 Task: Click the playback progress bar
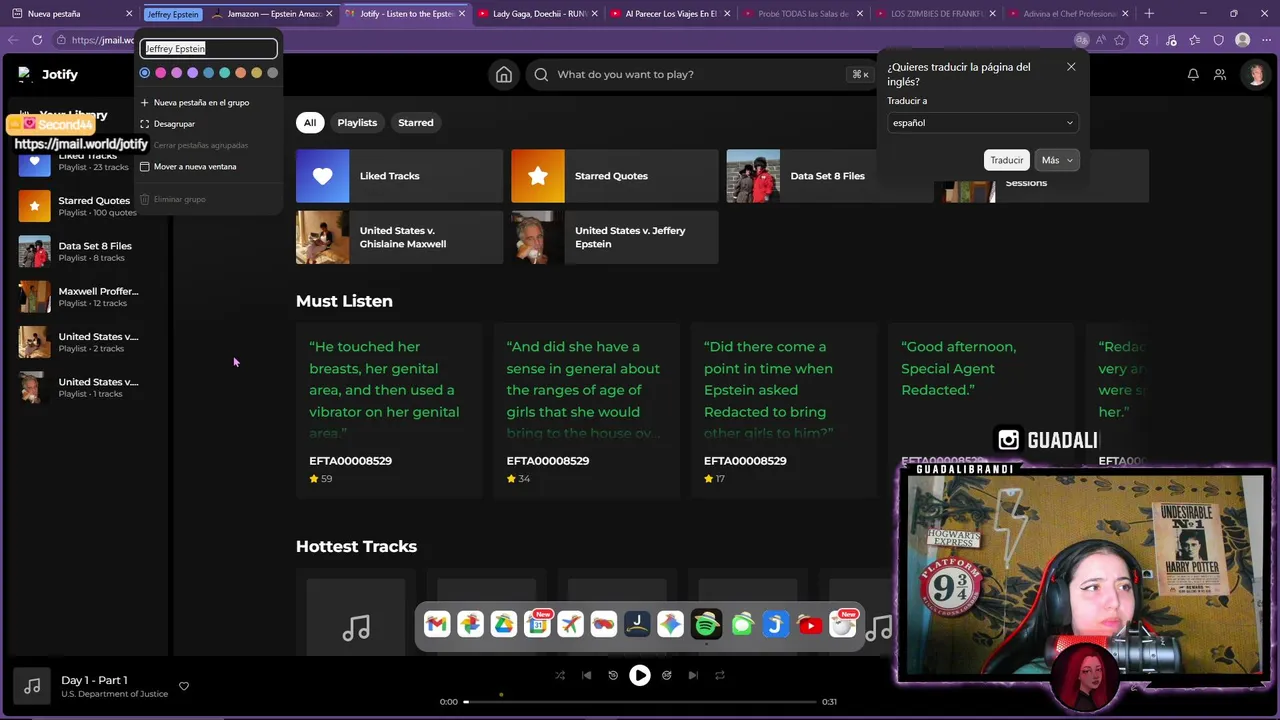pyautogui.click(x=640, y=702)
